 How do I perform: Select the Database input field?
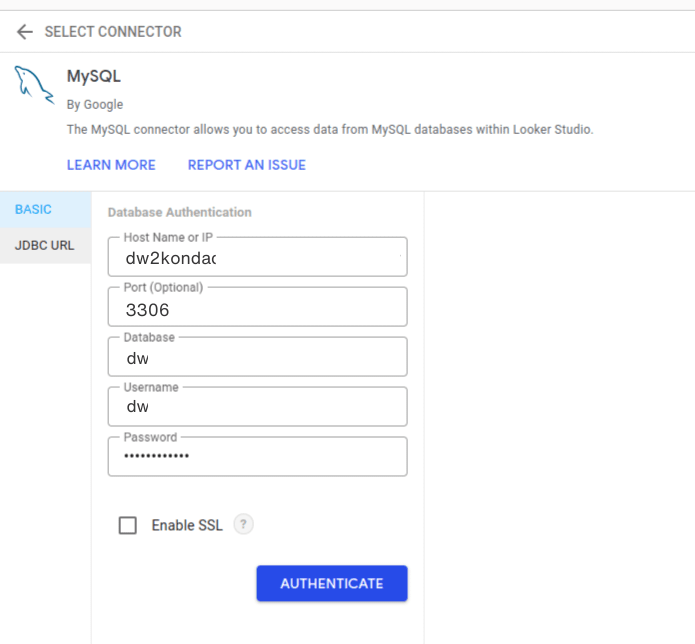(257, 358)
